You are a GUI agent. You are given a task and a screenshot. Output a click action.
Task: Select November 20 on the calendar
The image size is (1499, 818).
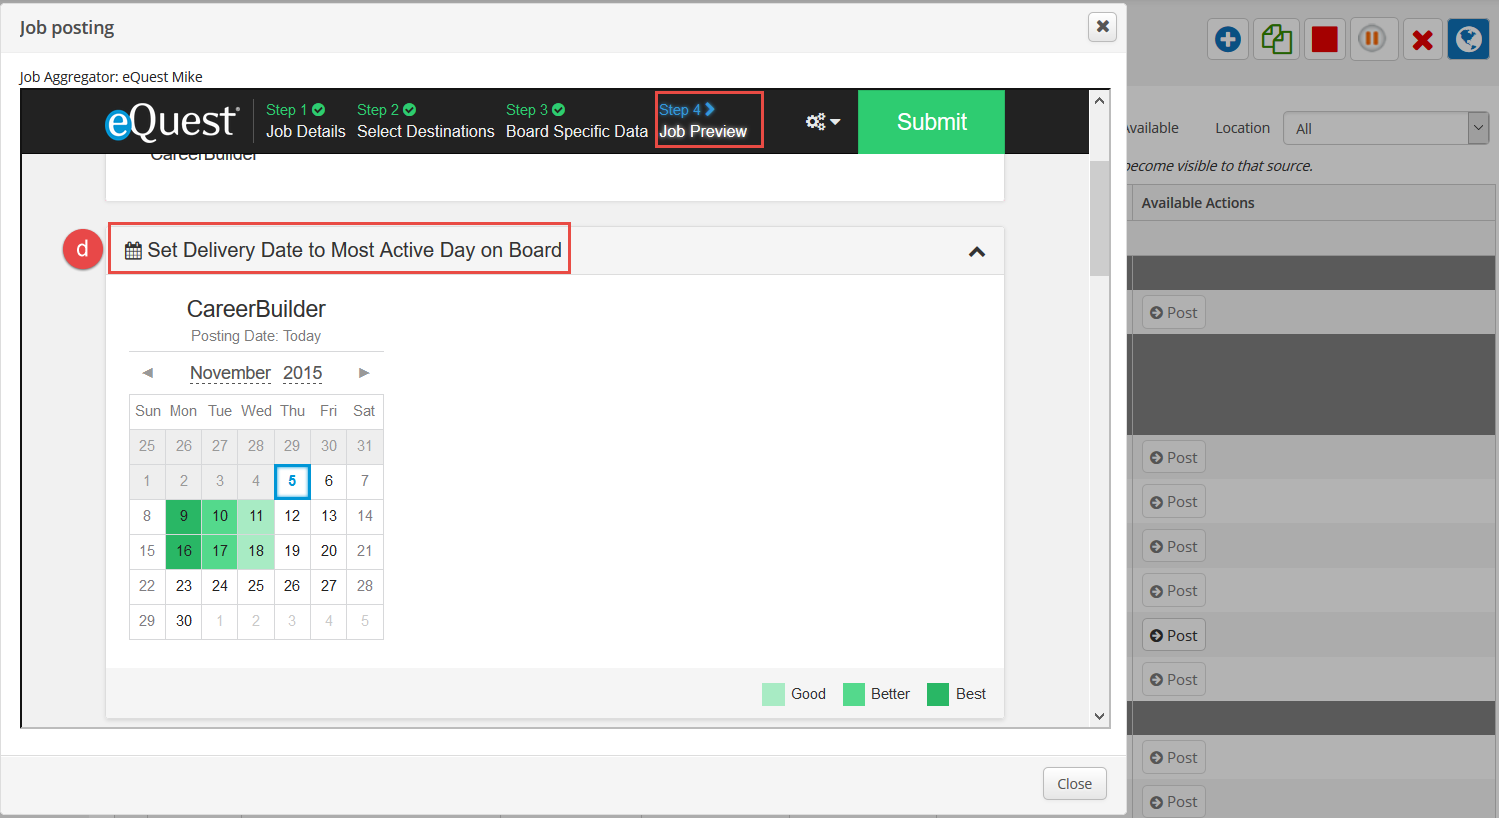pyautogui.click(x=328, y=551)
